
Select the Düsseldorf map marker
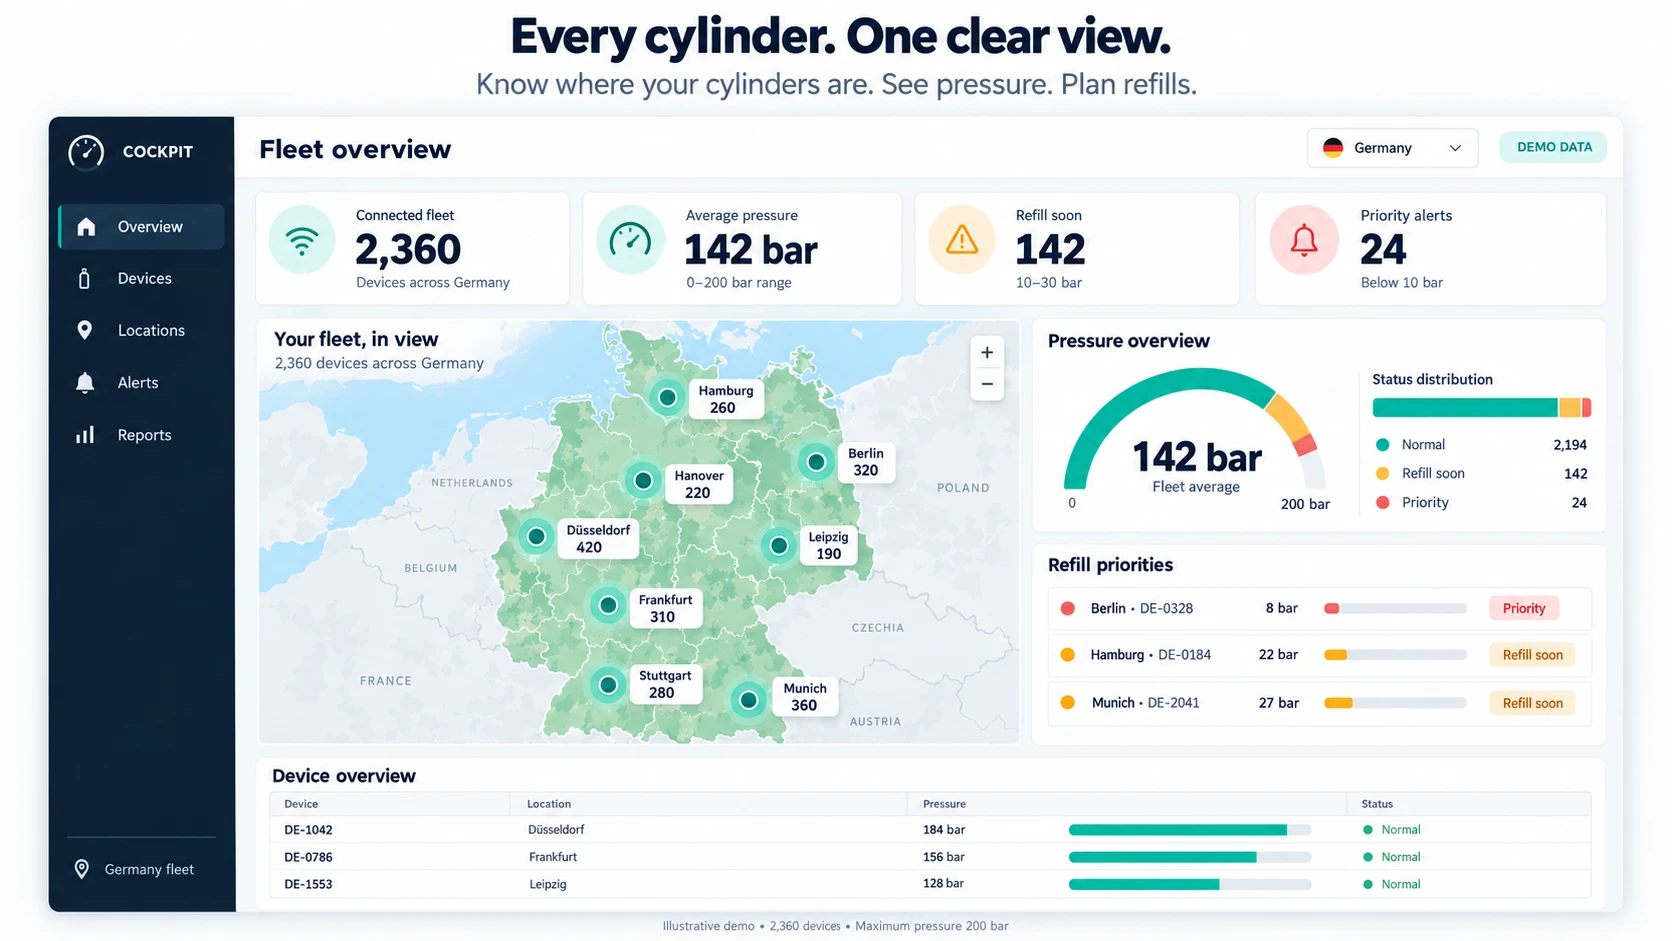[536, 537]
